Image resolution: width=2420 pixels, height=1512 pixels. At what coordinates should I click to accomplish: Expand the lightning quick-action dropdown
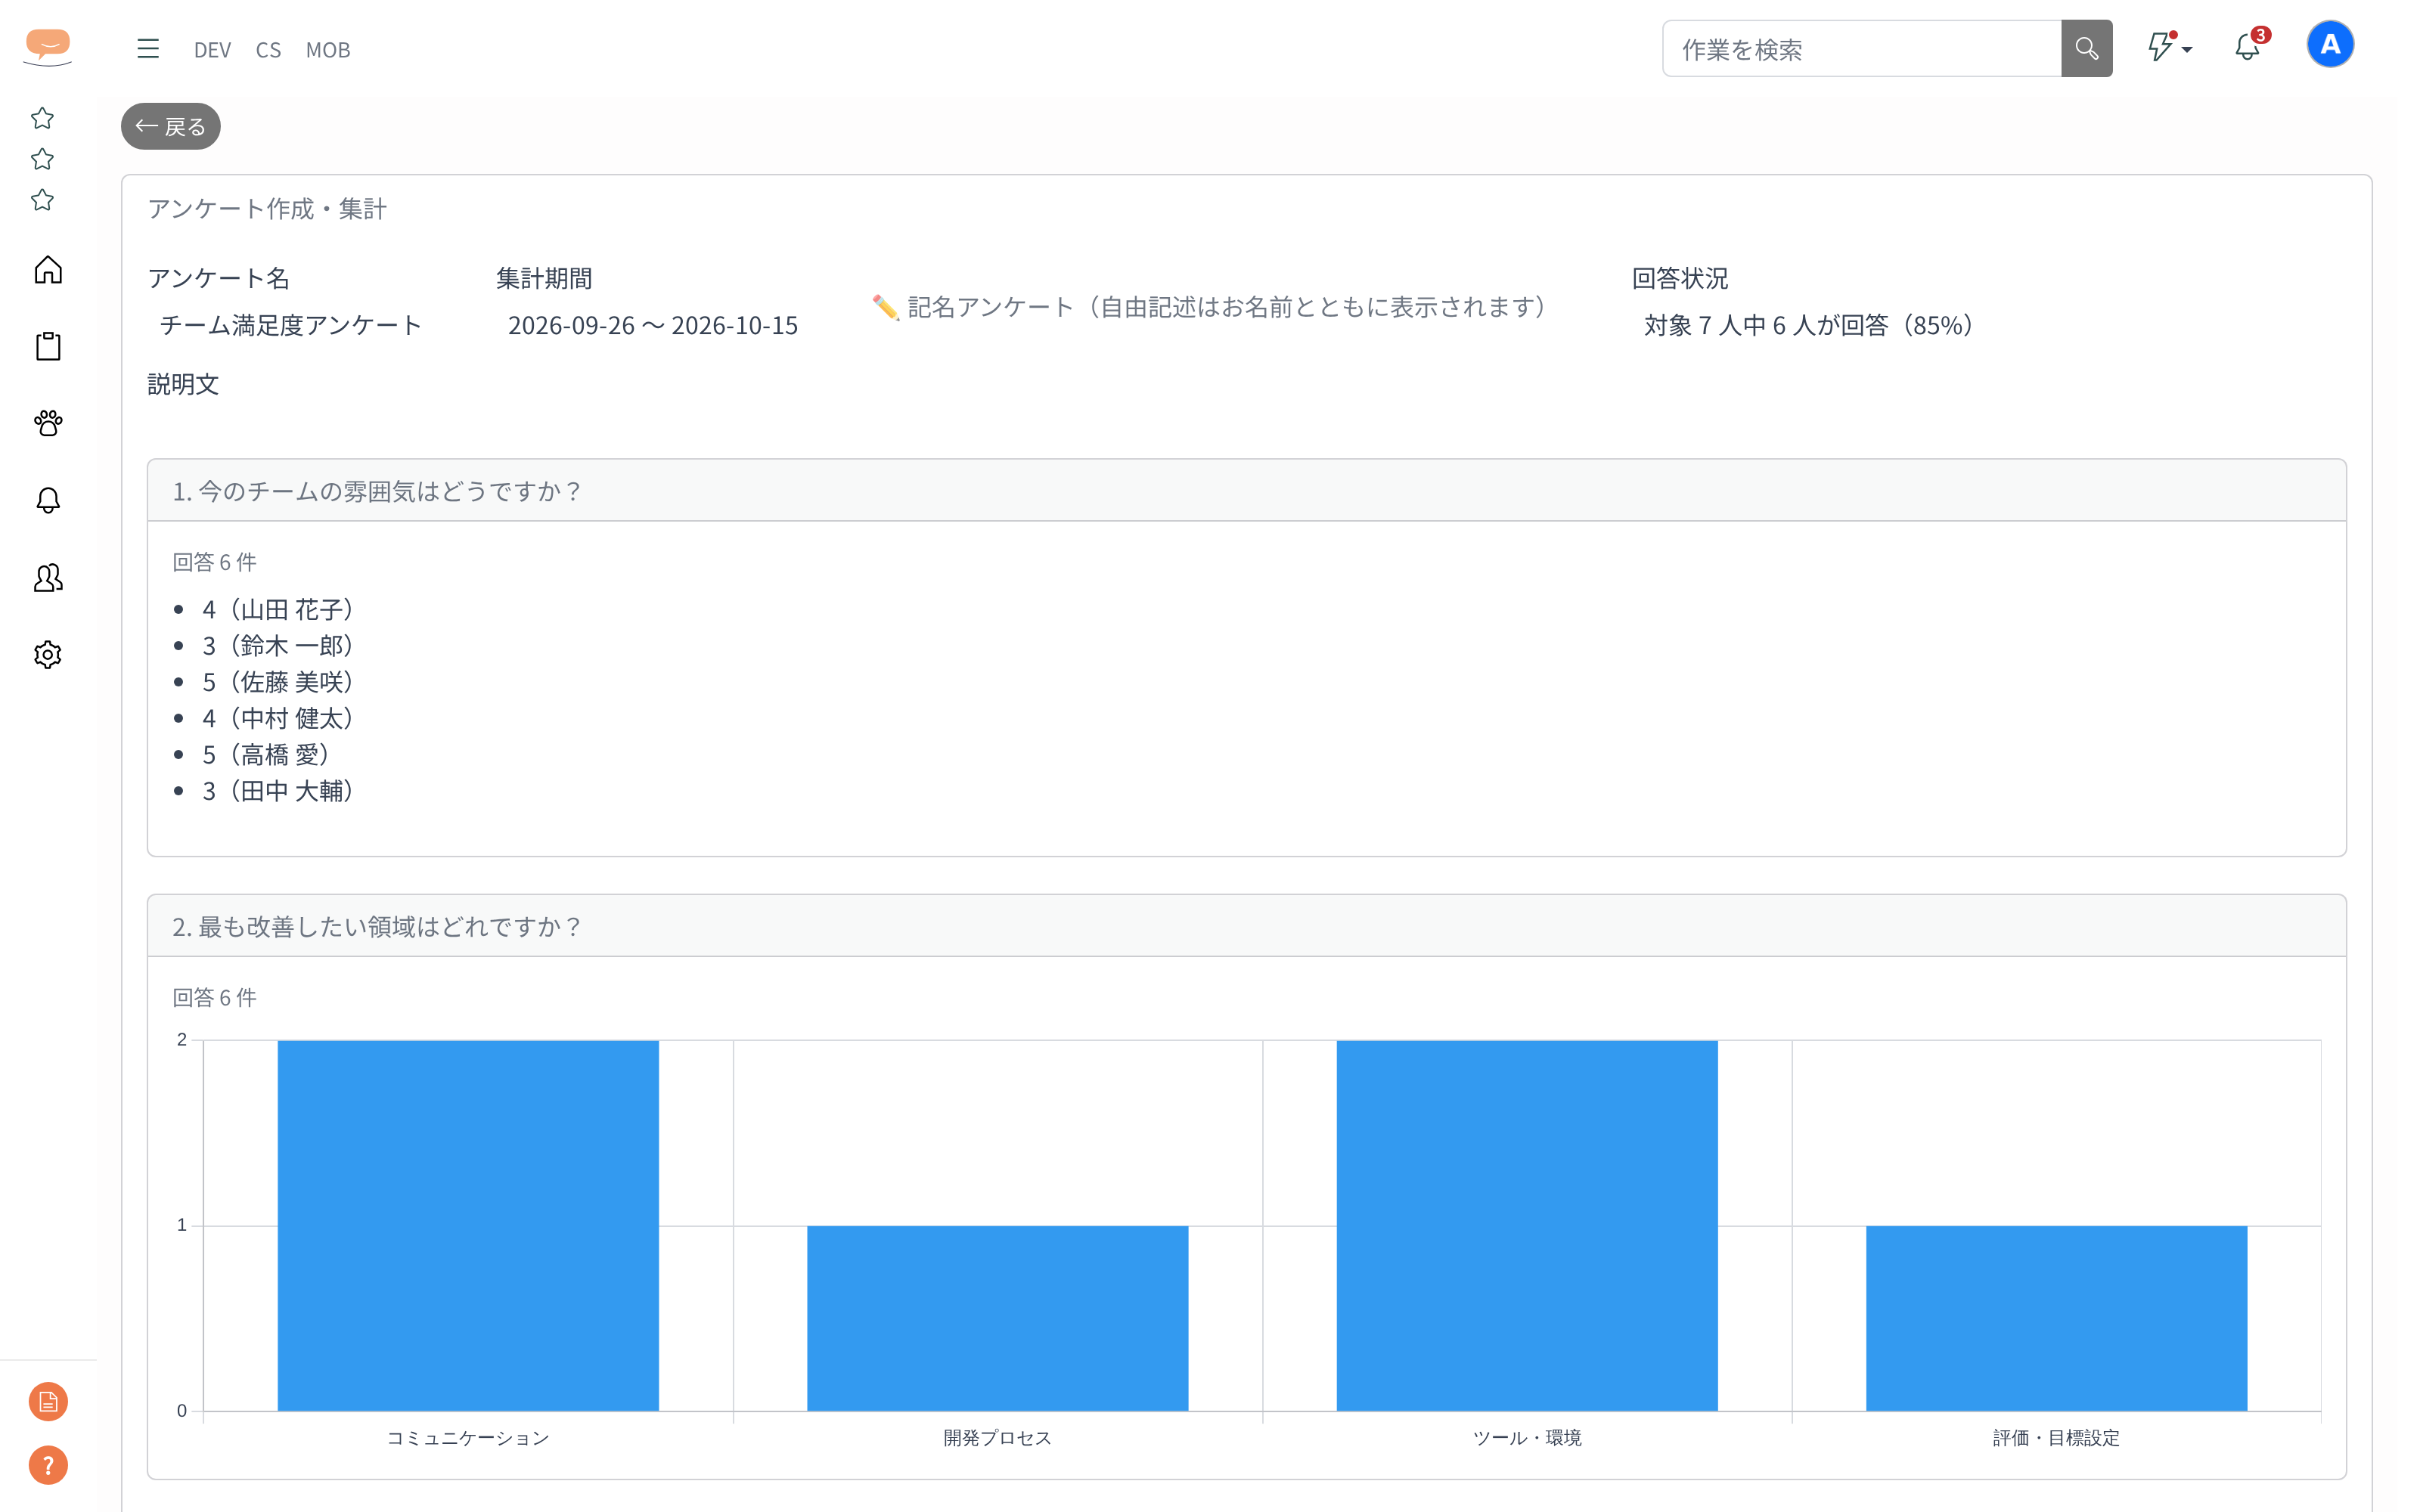tap(2170, 47)
